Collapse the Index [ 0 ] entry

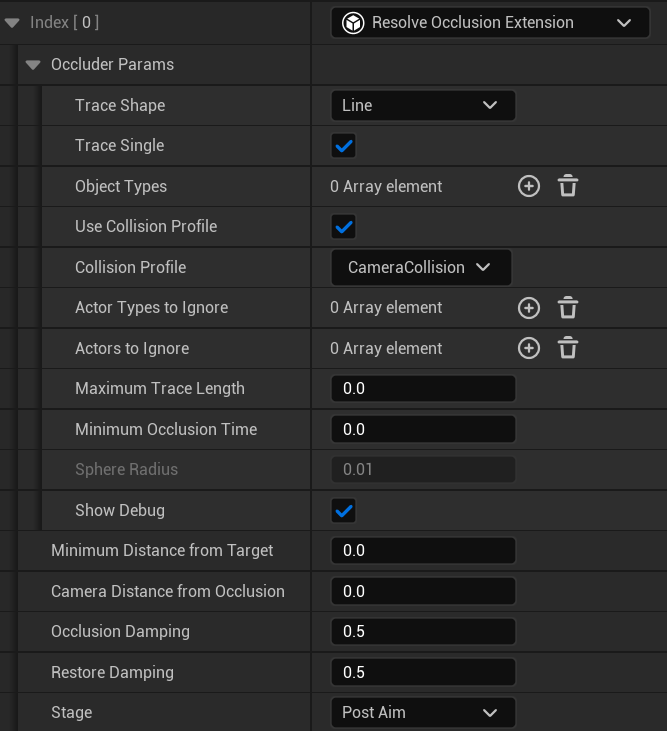coord(12,23)
